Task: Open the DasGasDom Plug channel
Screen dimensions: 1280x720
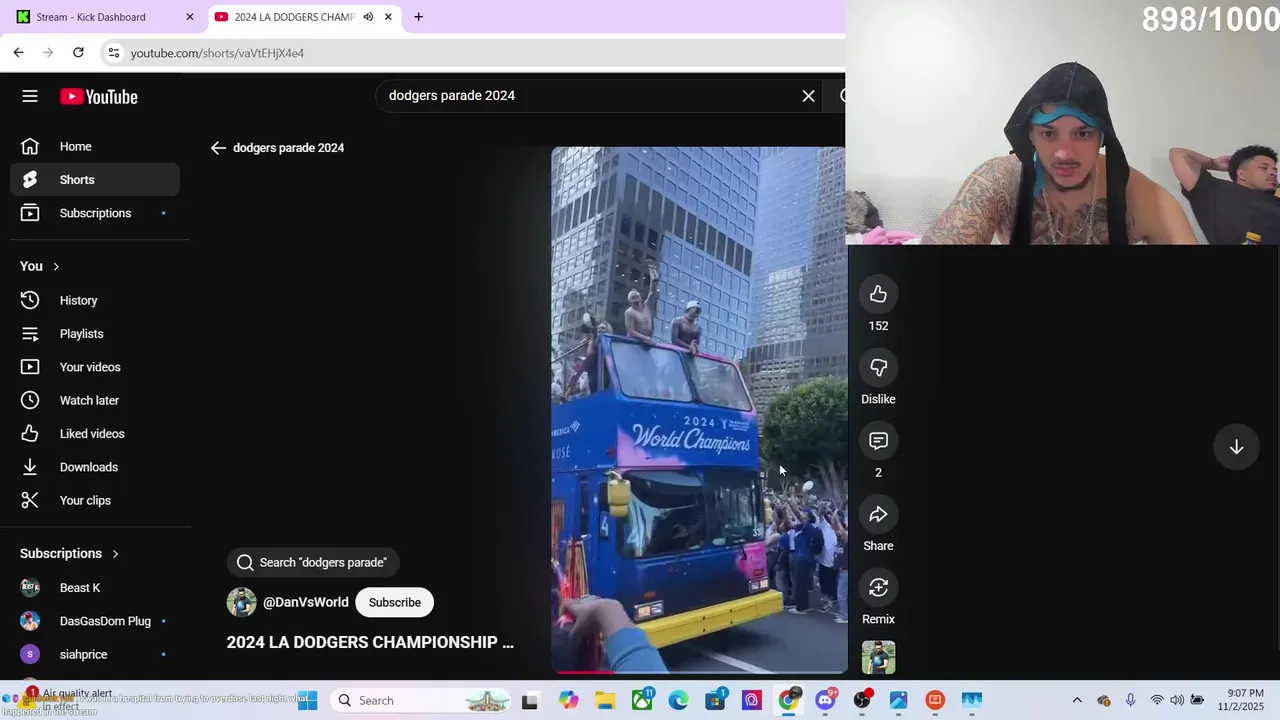Action: coord(95,621)
